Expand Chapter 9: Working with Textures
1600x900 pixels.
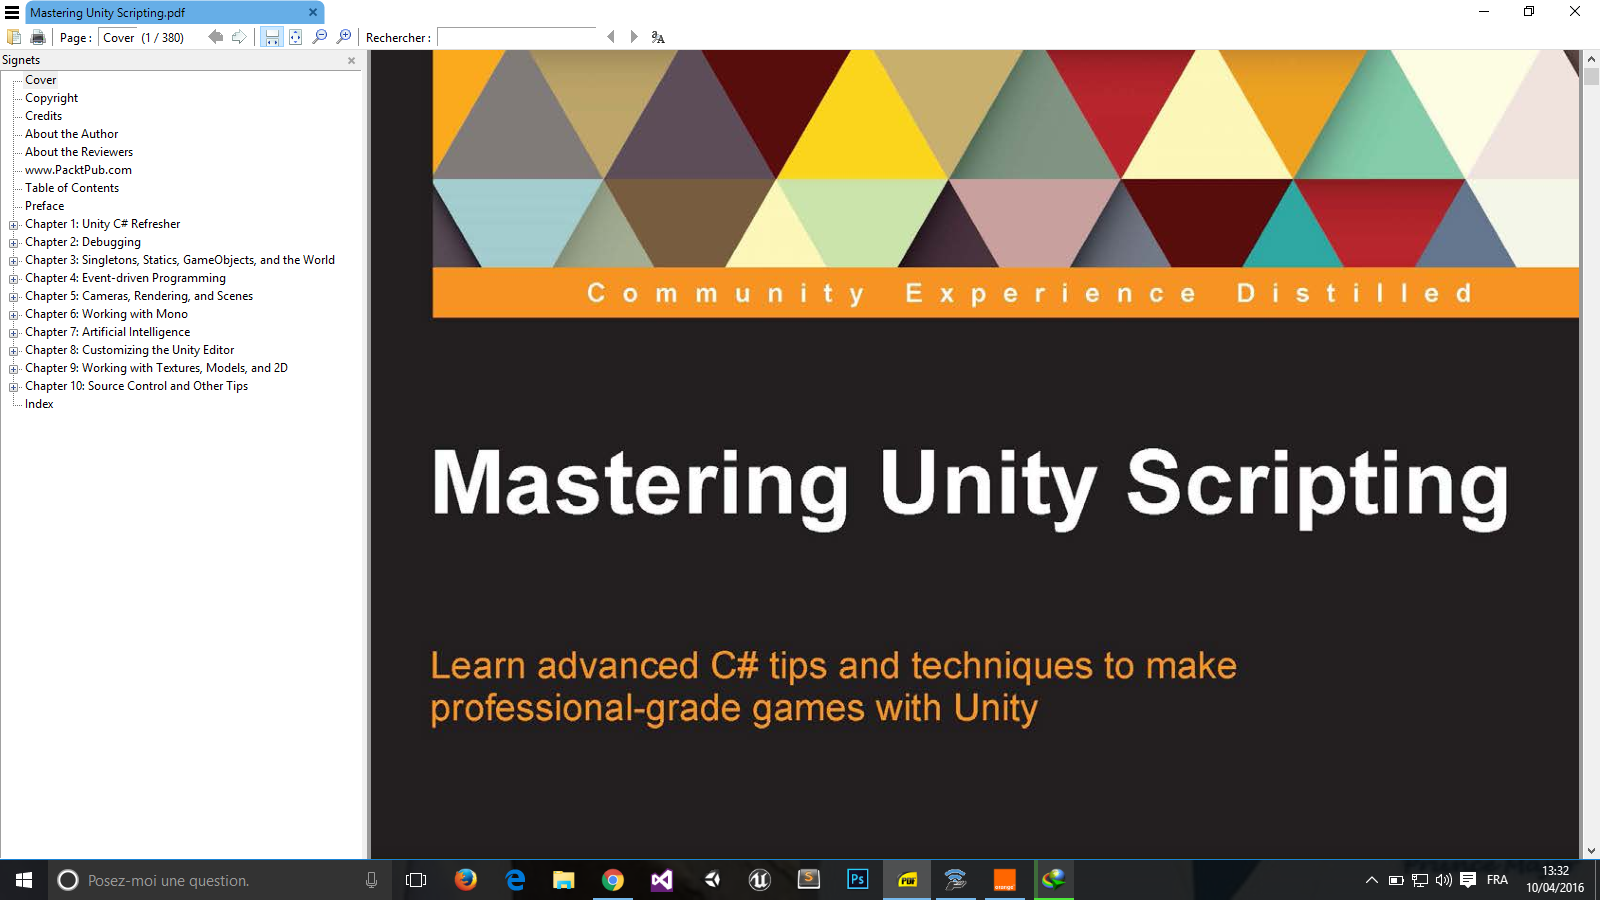pos(14,369)
